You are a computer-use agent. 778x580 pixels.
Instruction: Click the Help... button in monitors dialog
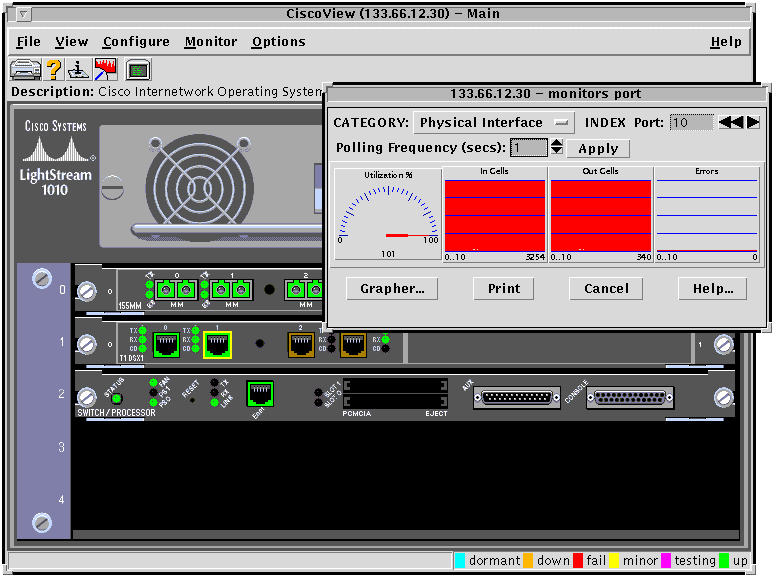tap(713, 288)
